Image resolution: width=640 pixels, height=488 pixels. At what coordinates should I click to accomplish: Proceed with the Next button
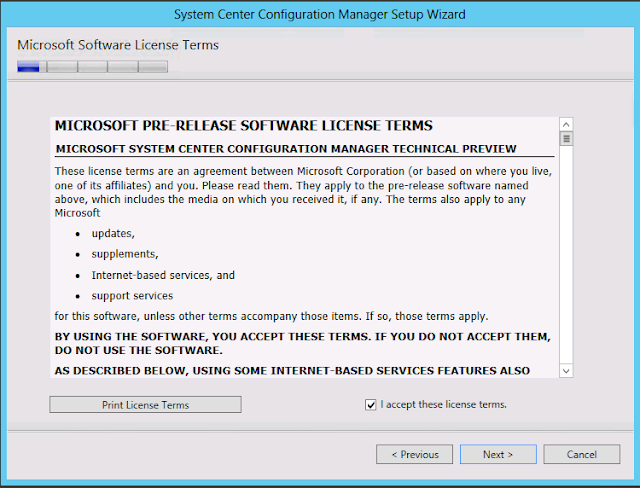[x=498, y=454]
